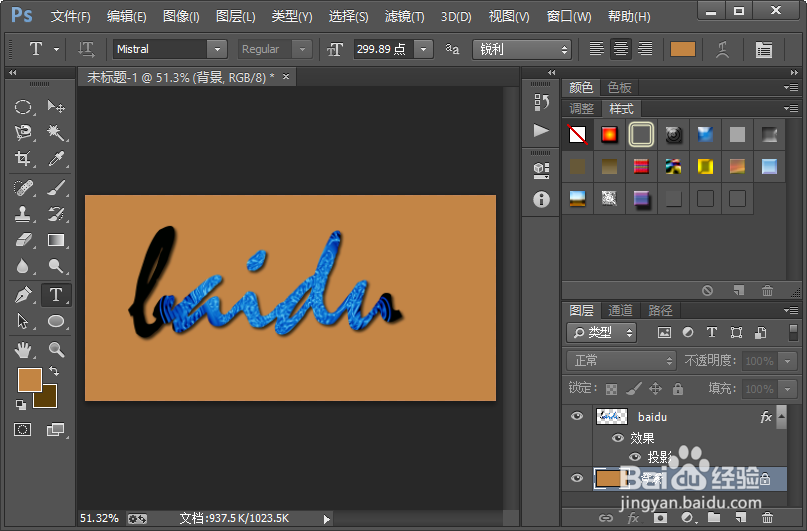Select the Dodge tool

click(56, 266)
